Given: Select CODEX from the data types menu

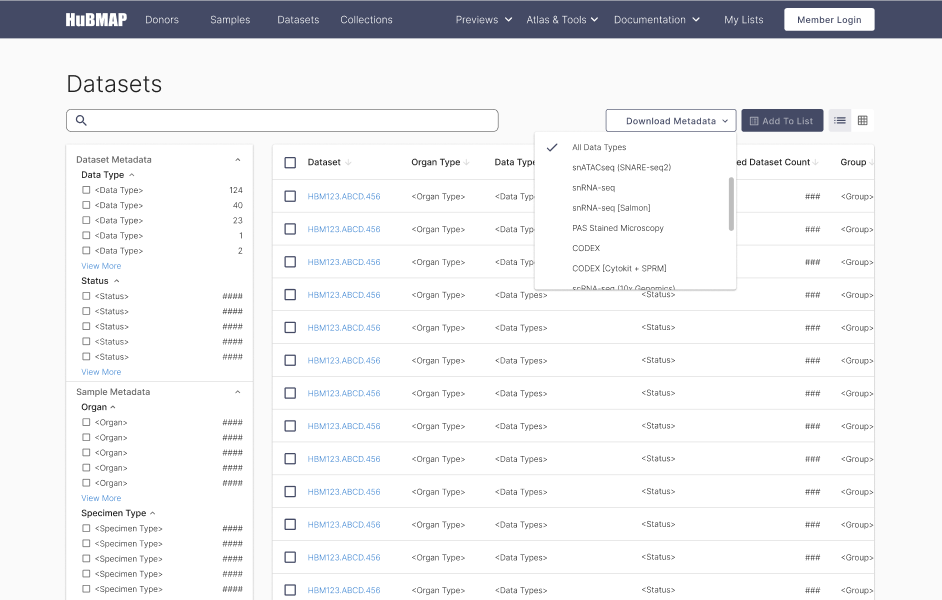Looking at the screenshot, I should tap(586, 248).
